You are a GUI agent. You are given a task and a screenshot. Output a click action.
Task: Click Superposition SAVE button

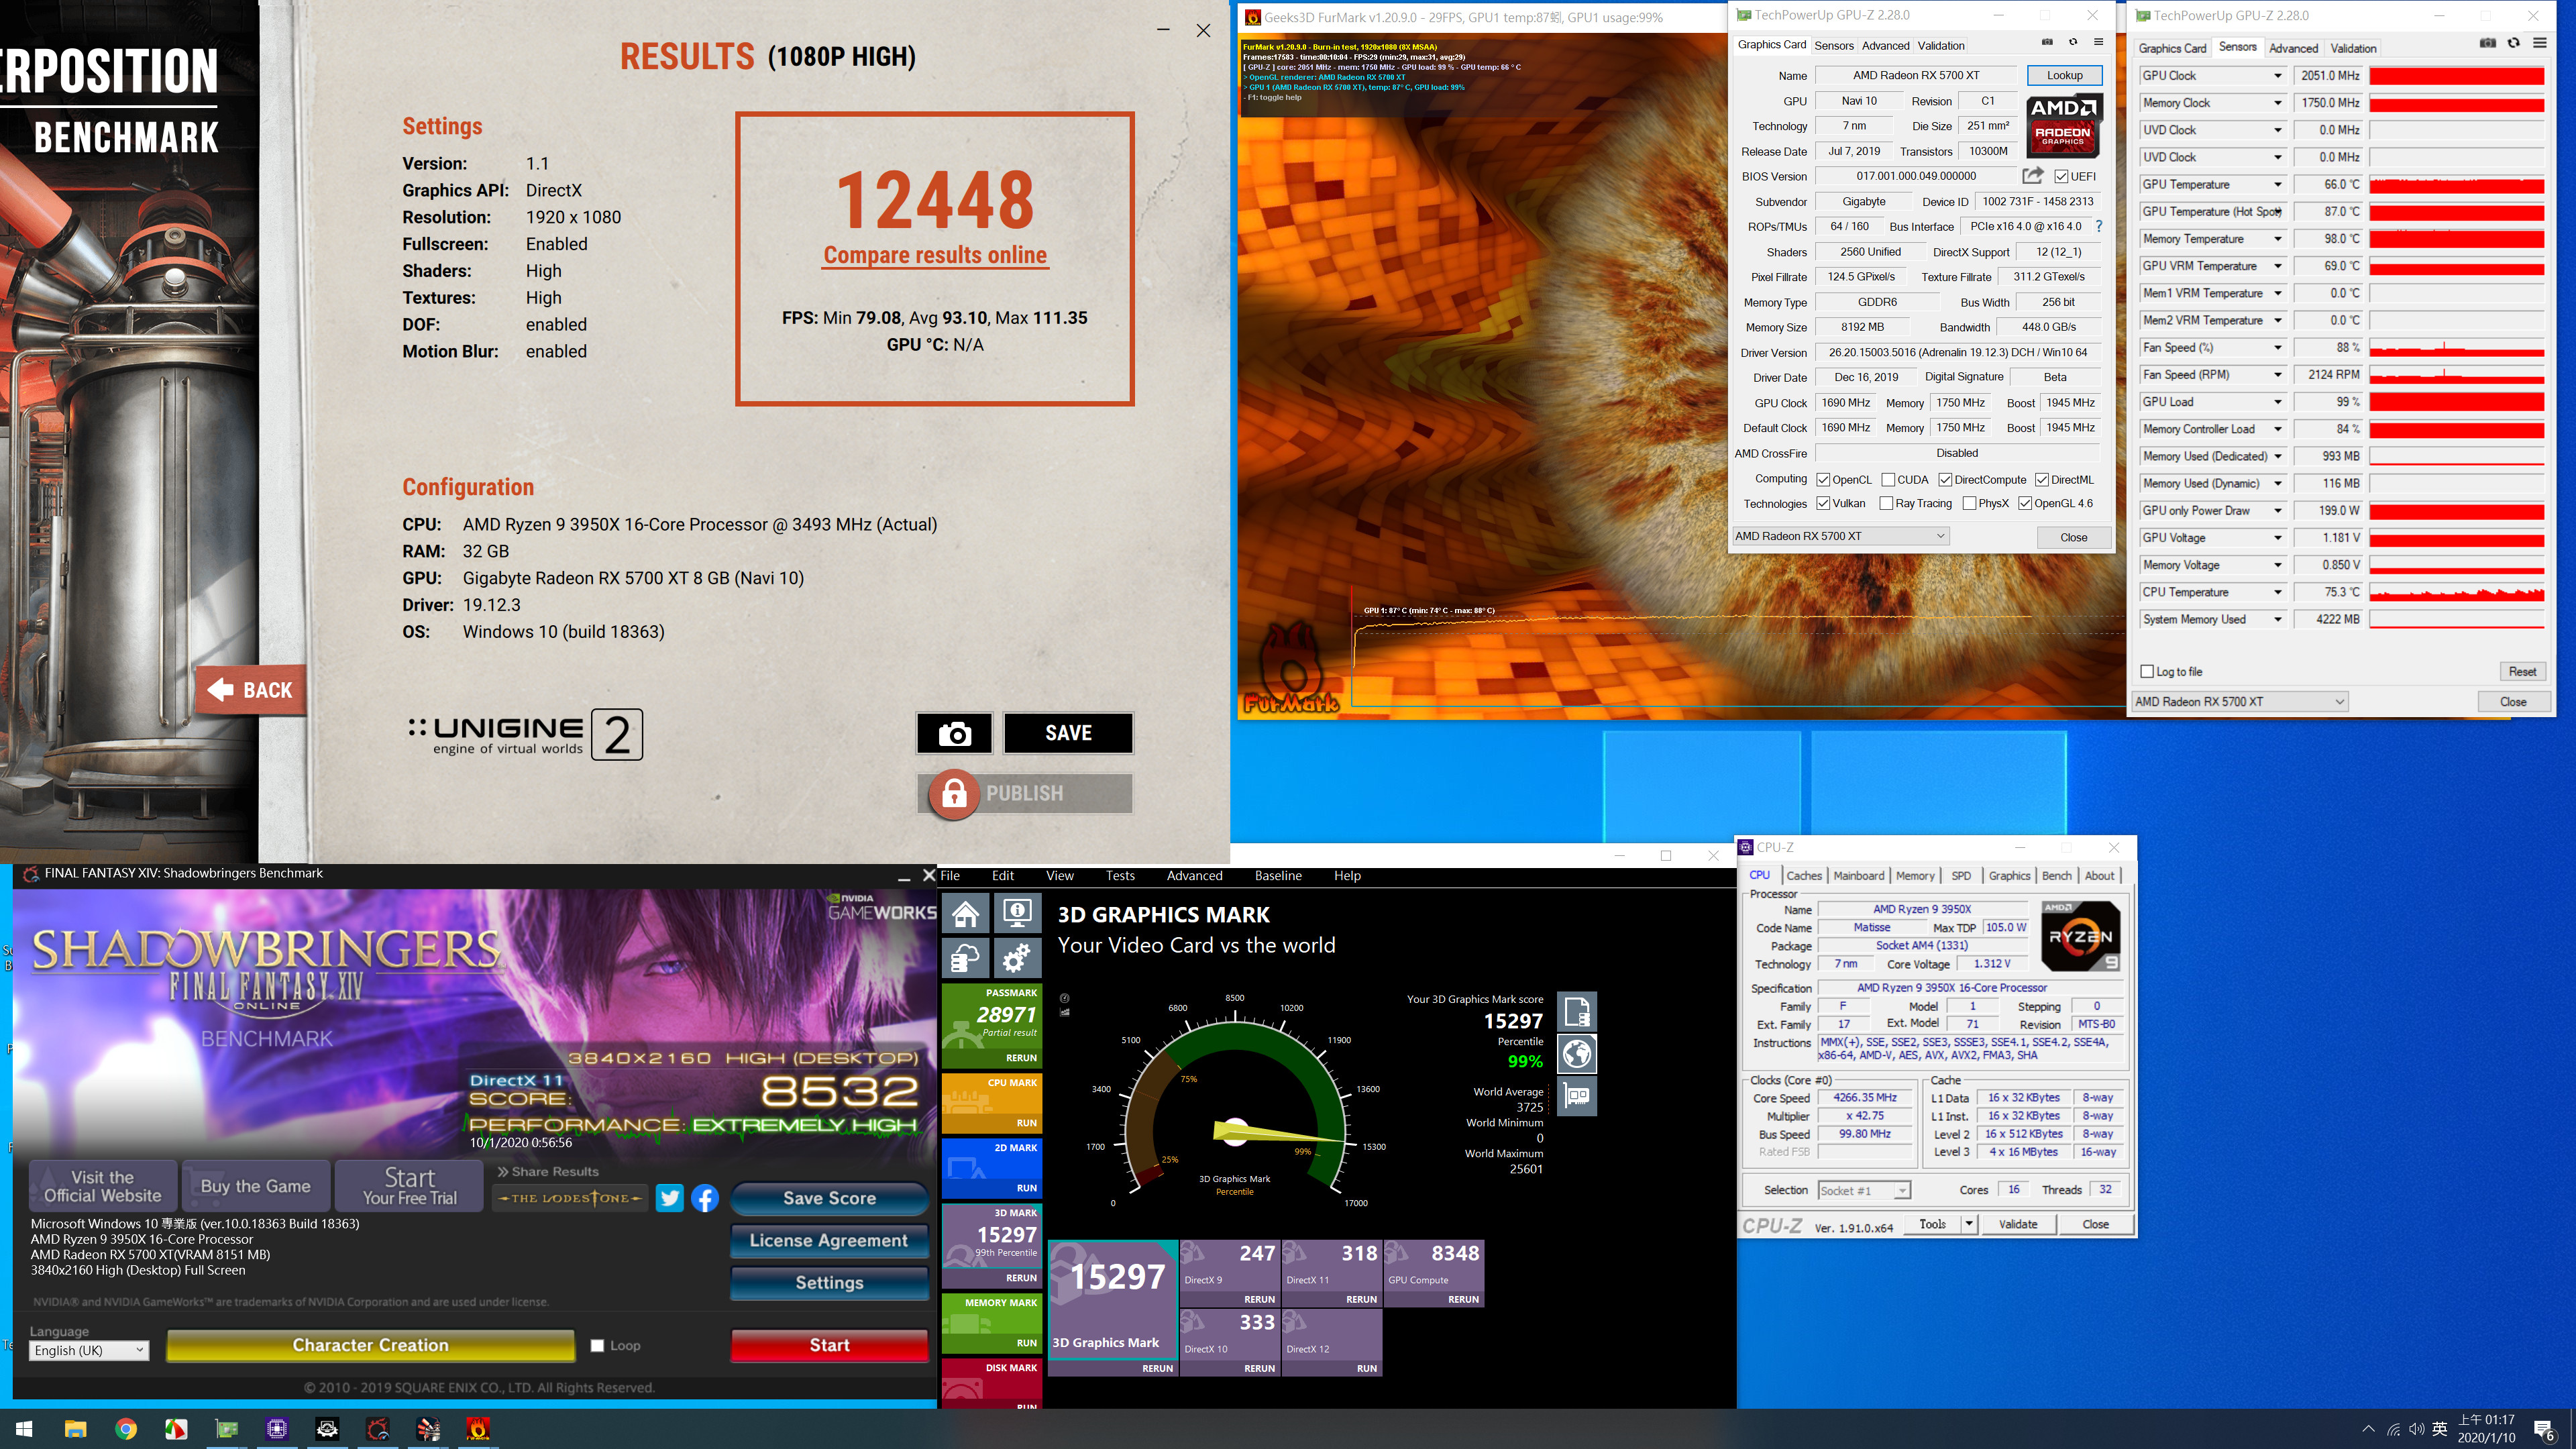[x=1068, y=733]
